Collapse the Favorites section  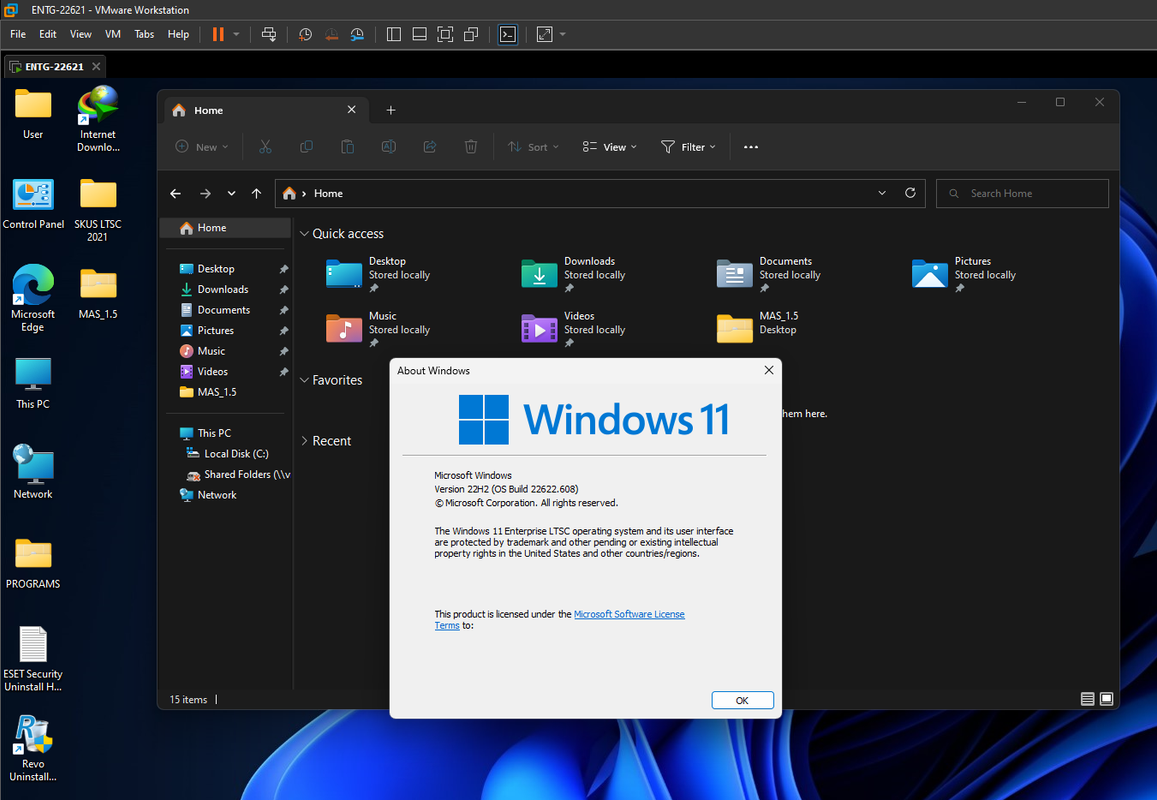click(x=304, y=380)
